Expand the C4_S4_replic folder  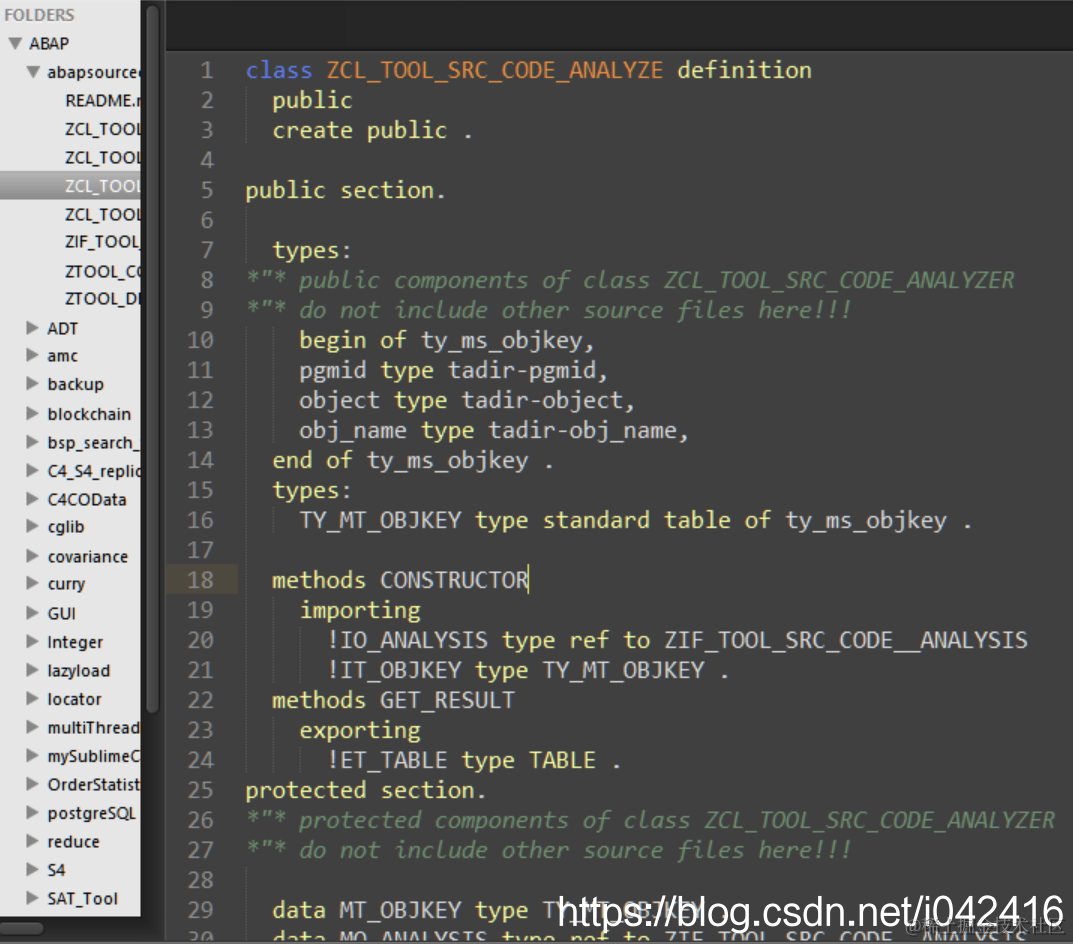coord(32,470)
